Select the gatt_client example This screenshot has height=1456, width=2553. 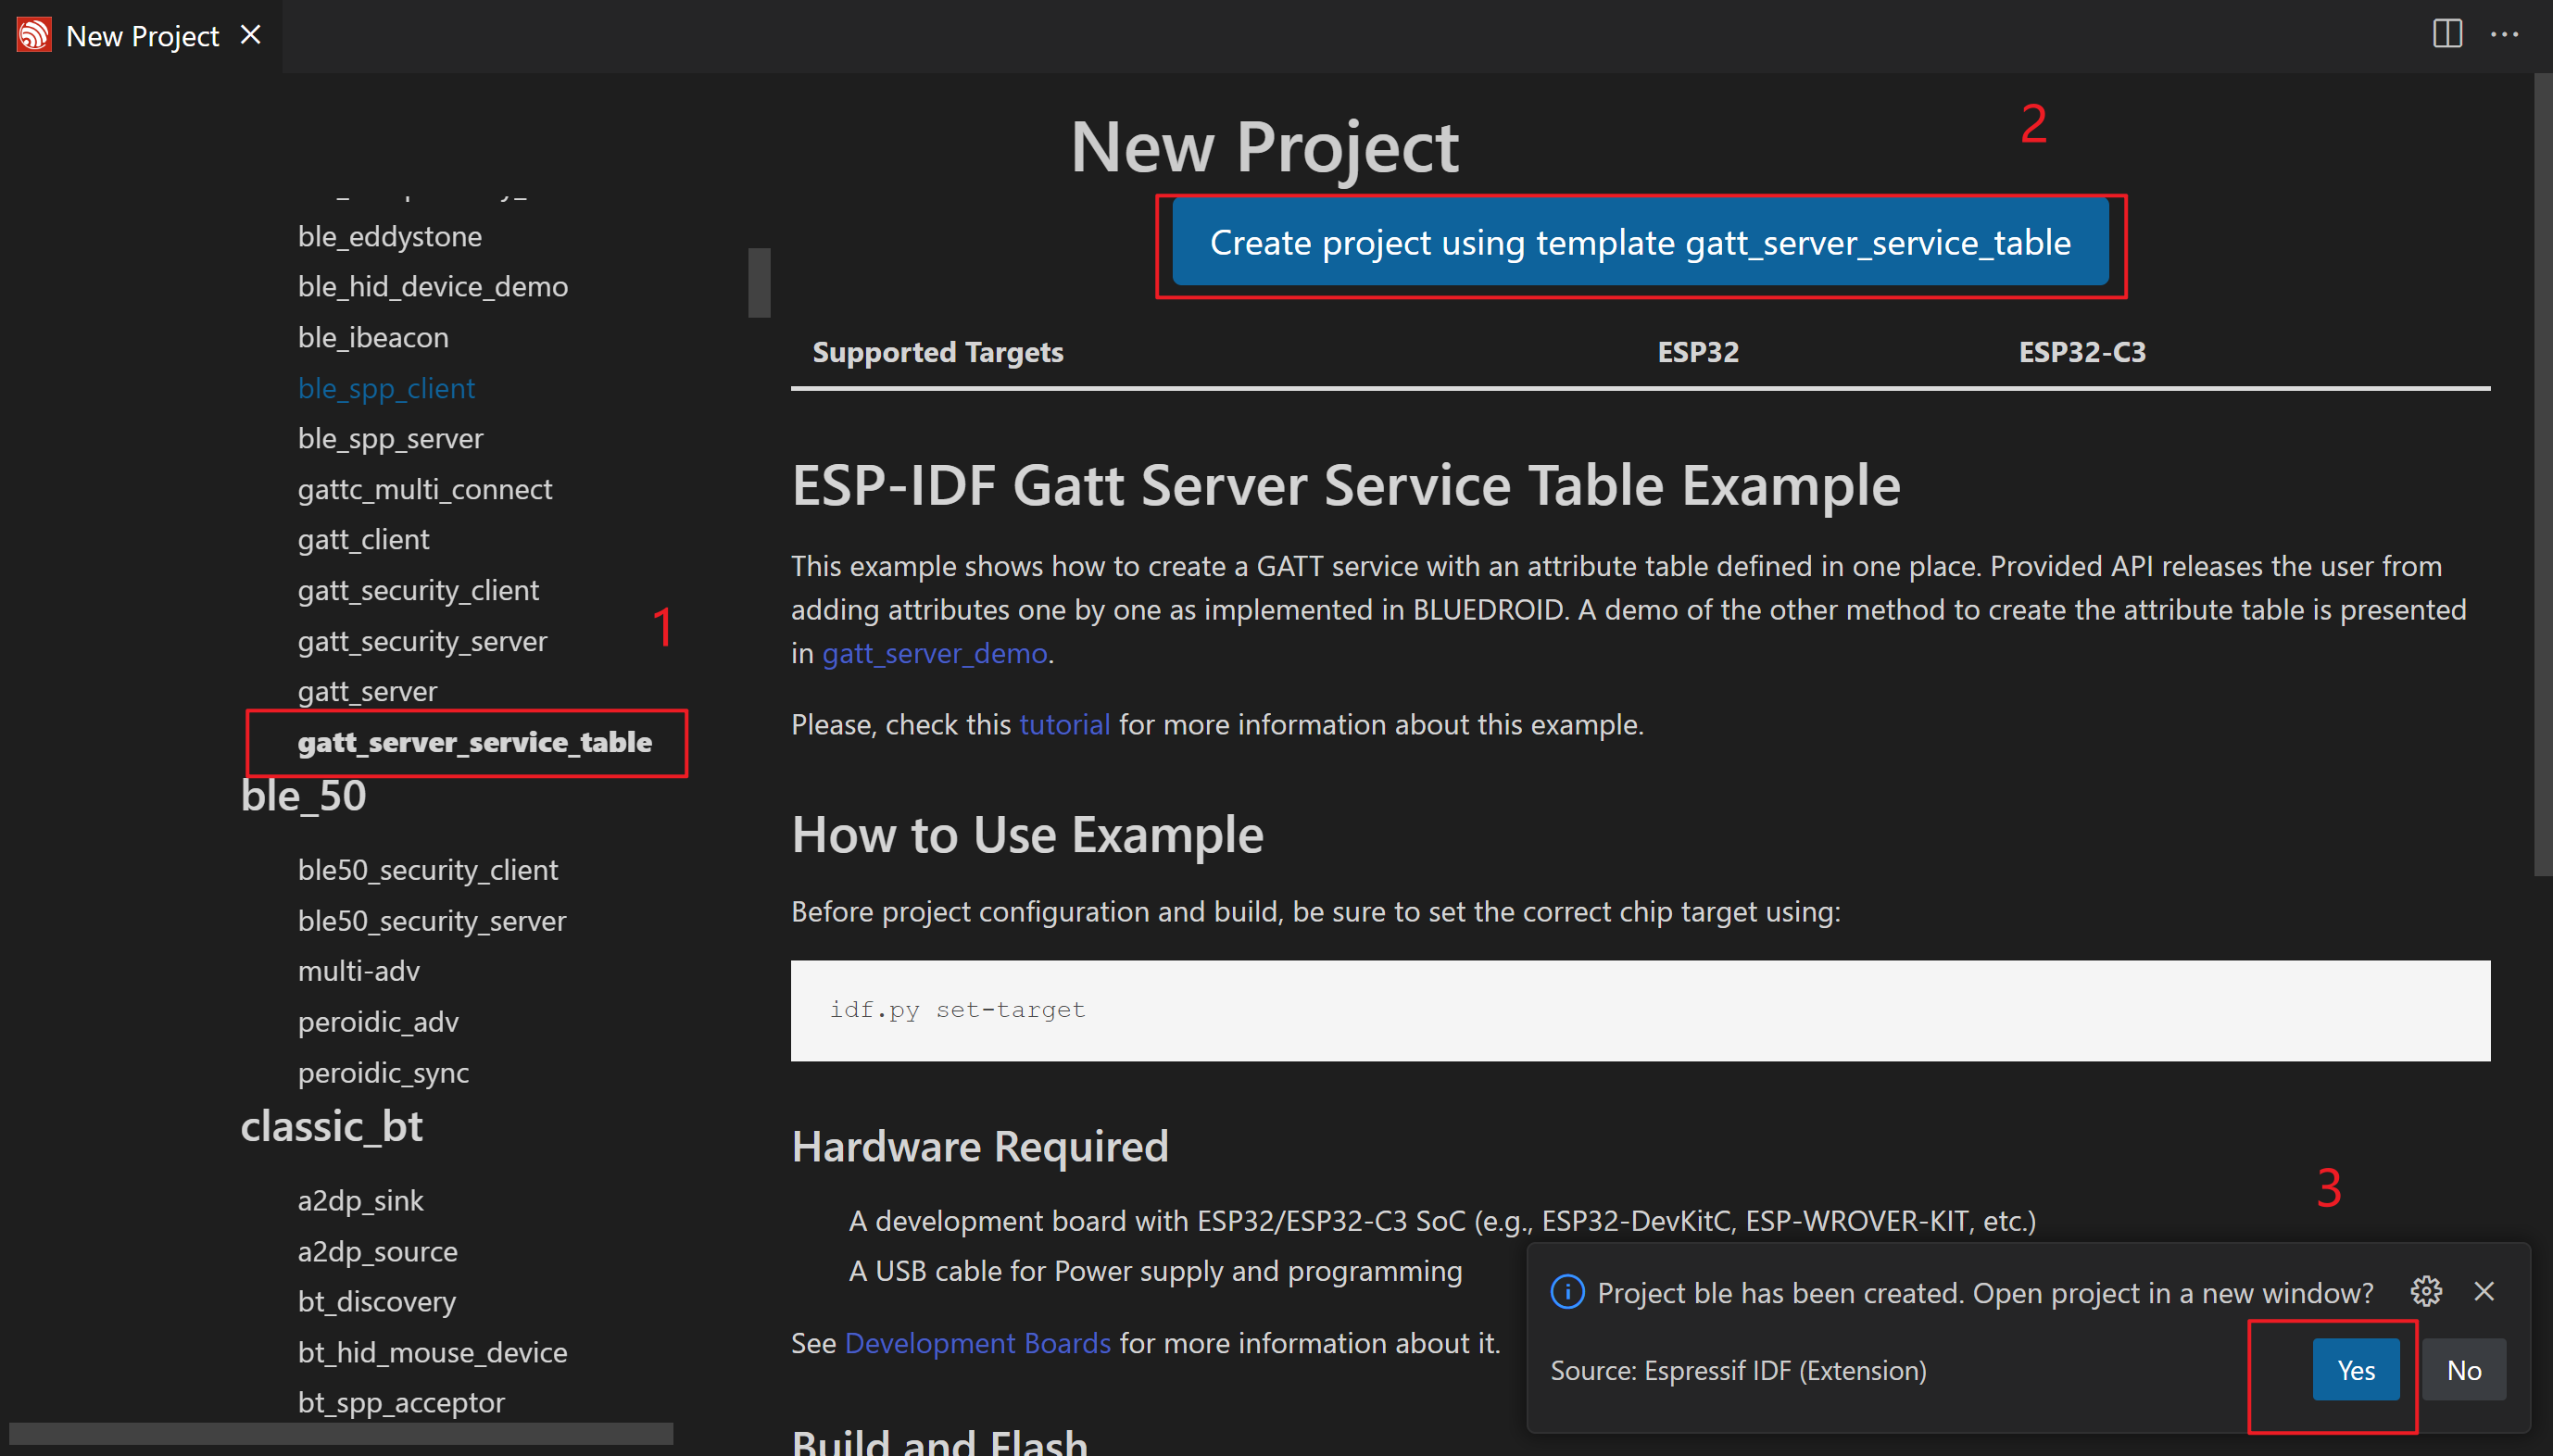pyautogui.click(x=363, y=540)
